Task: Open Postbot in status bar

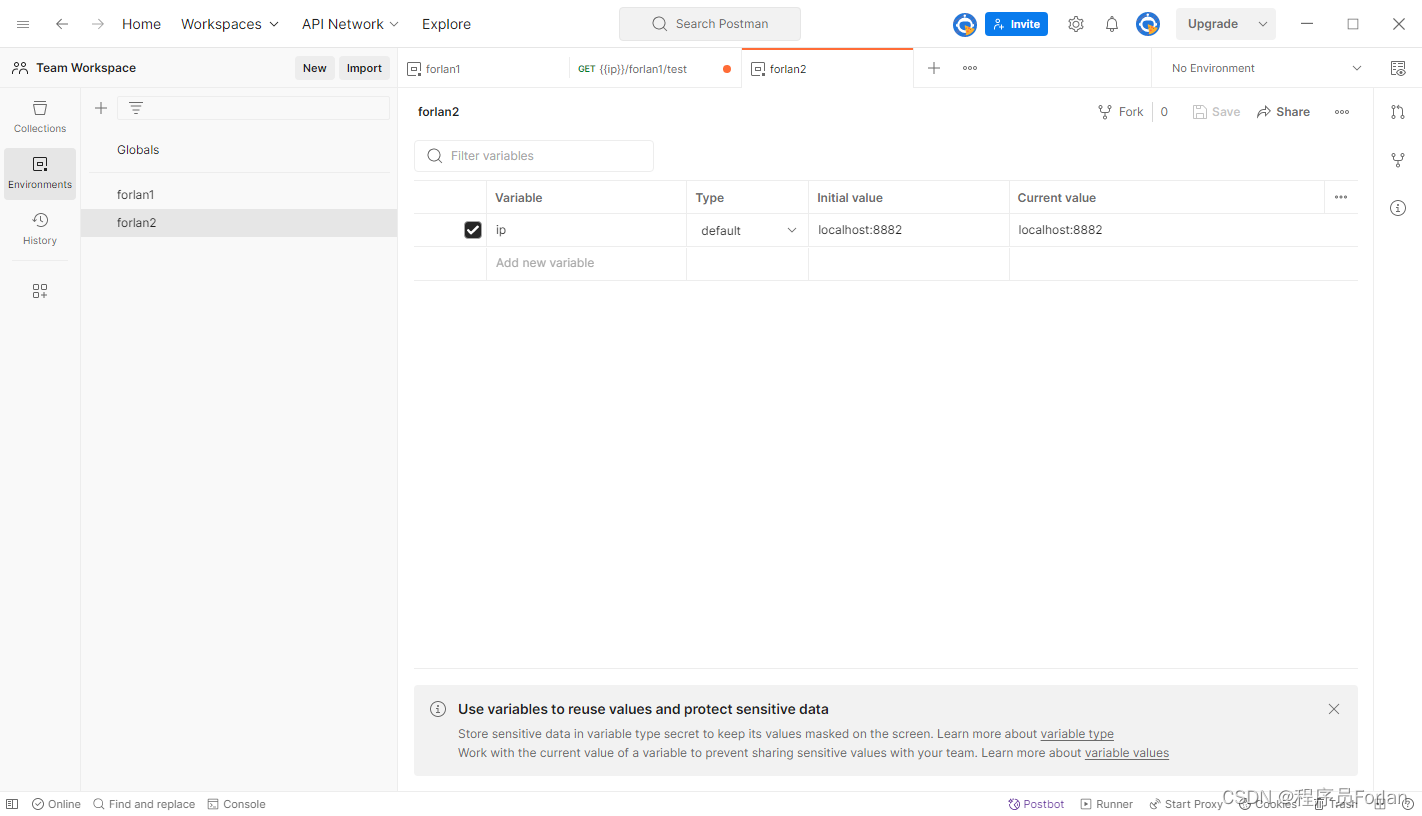Action: tap(1036, 804)
